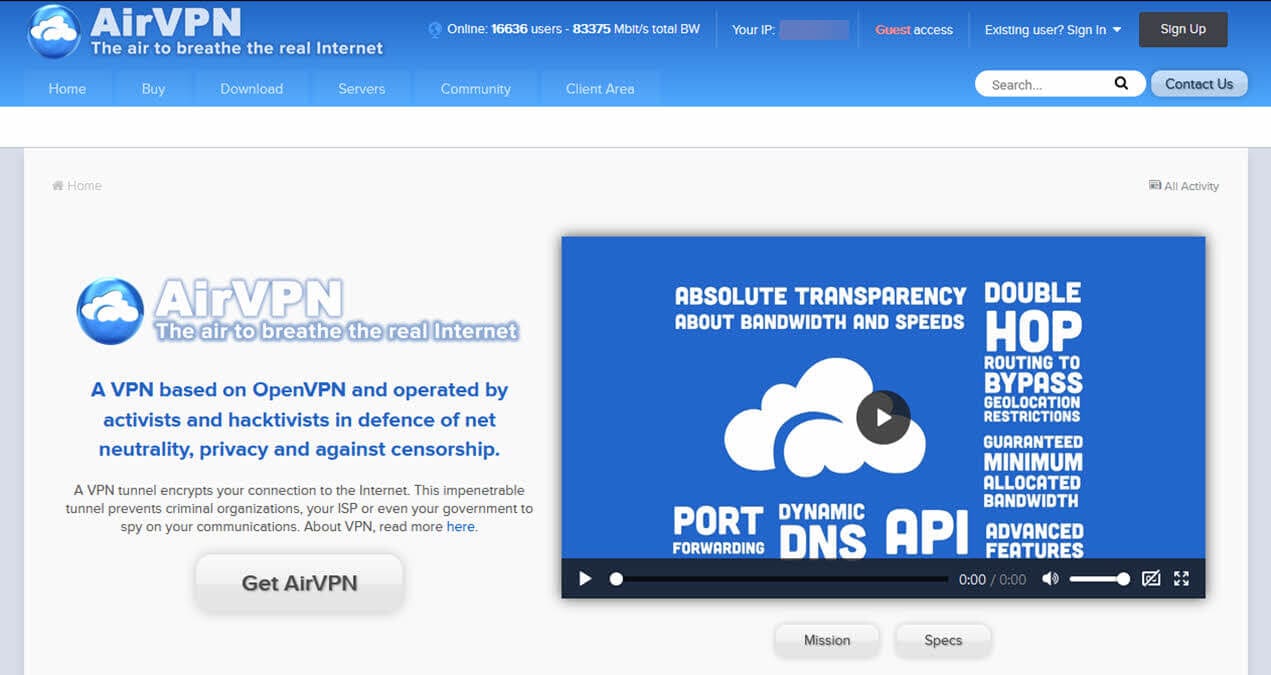Mute the video using the speaker icon
Viewport: 1271px width, 675px height.
tap(1050, 579)
